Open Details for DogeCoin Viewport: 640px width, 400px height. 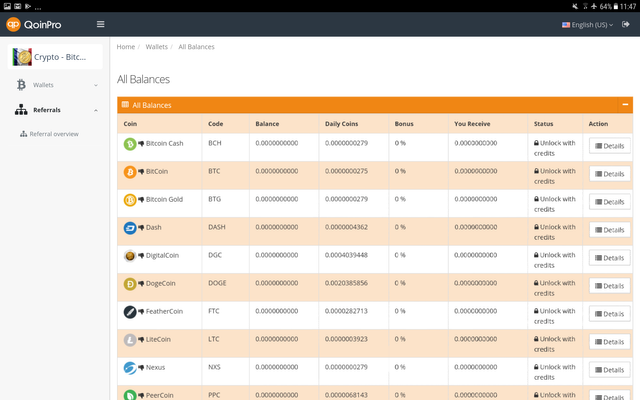coord(609,286)
